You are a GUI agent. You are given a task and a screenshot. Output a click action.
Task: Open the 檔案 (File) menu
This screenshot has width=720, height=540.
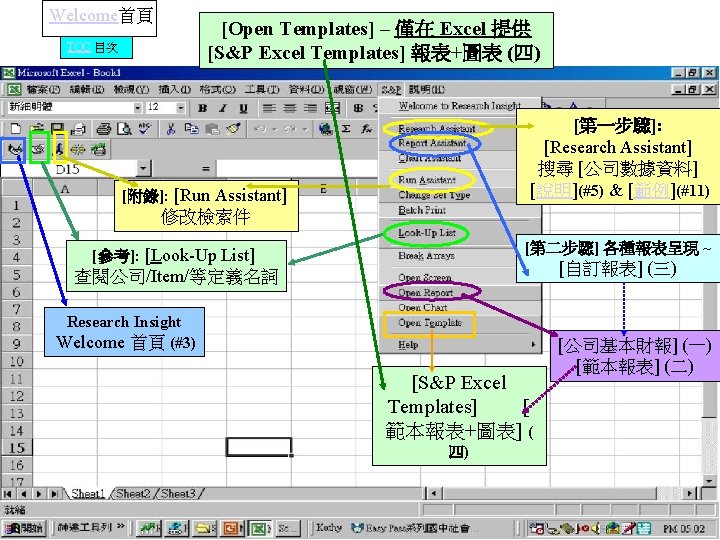(43, 89)
